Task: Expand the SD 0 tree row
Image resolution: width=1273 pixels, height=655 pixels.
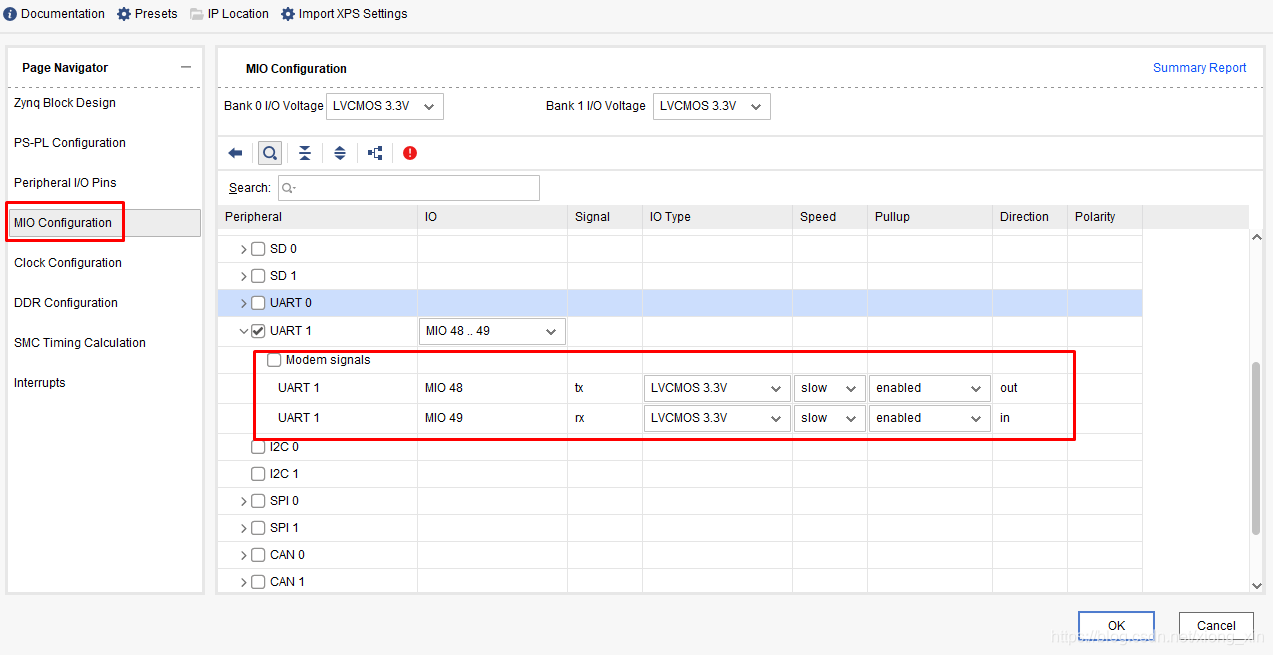Action: coord(243,249)
